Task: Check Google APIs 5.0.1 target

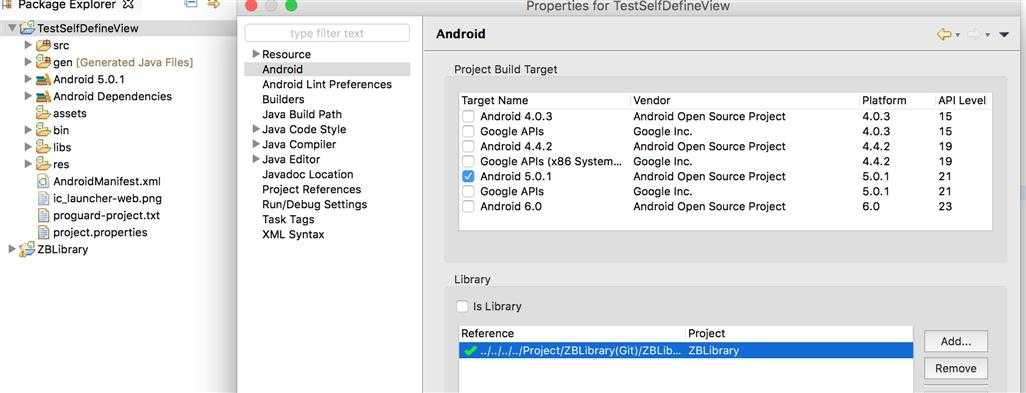Action: (x=468, y=192)
